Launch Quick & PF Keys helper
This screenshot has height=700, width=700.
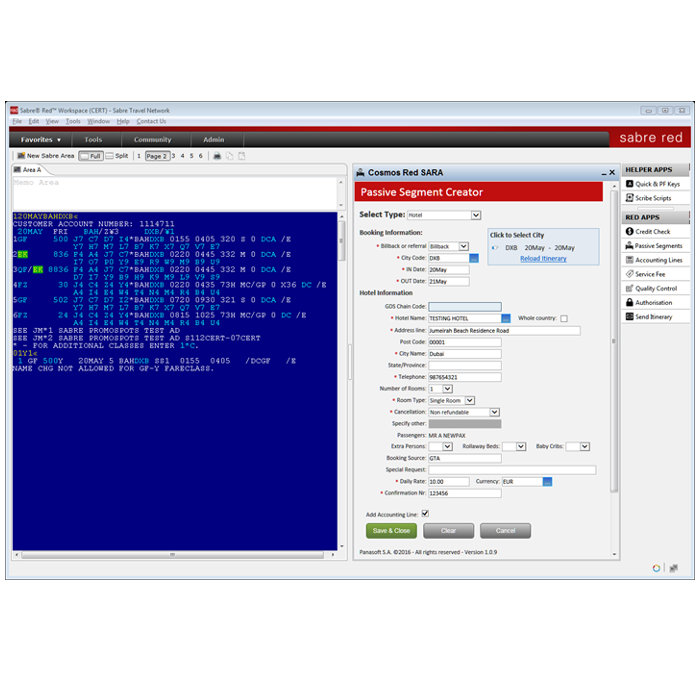click(657, 184)
